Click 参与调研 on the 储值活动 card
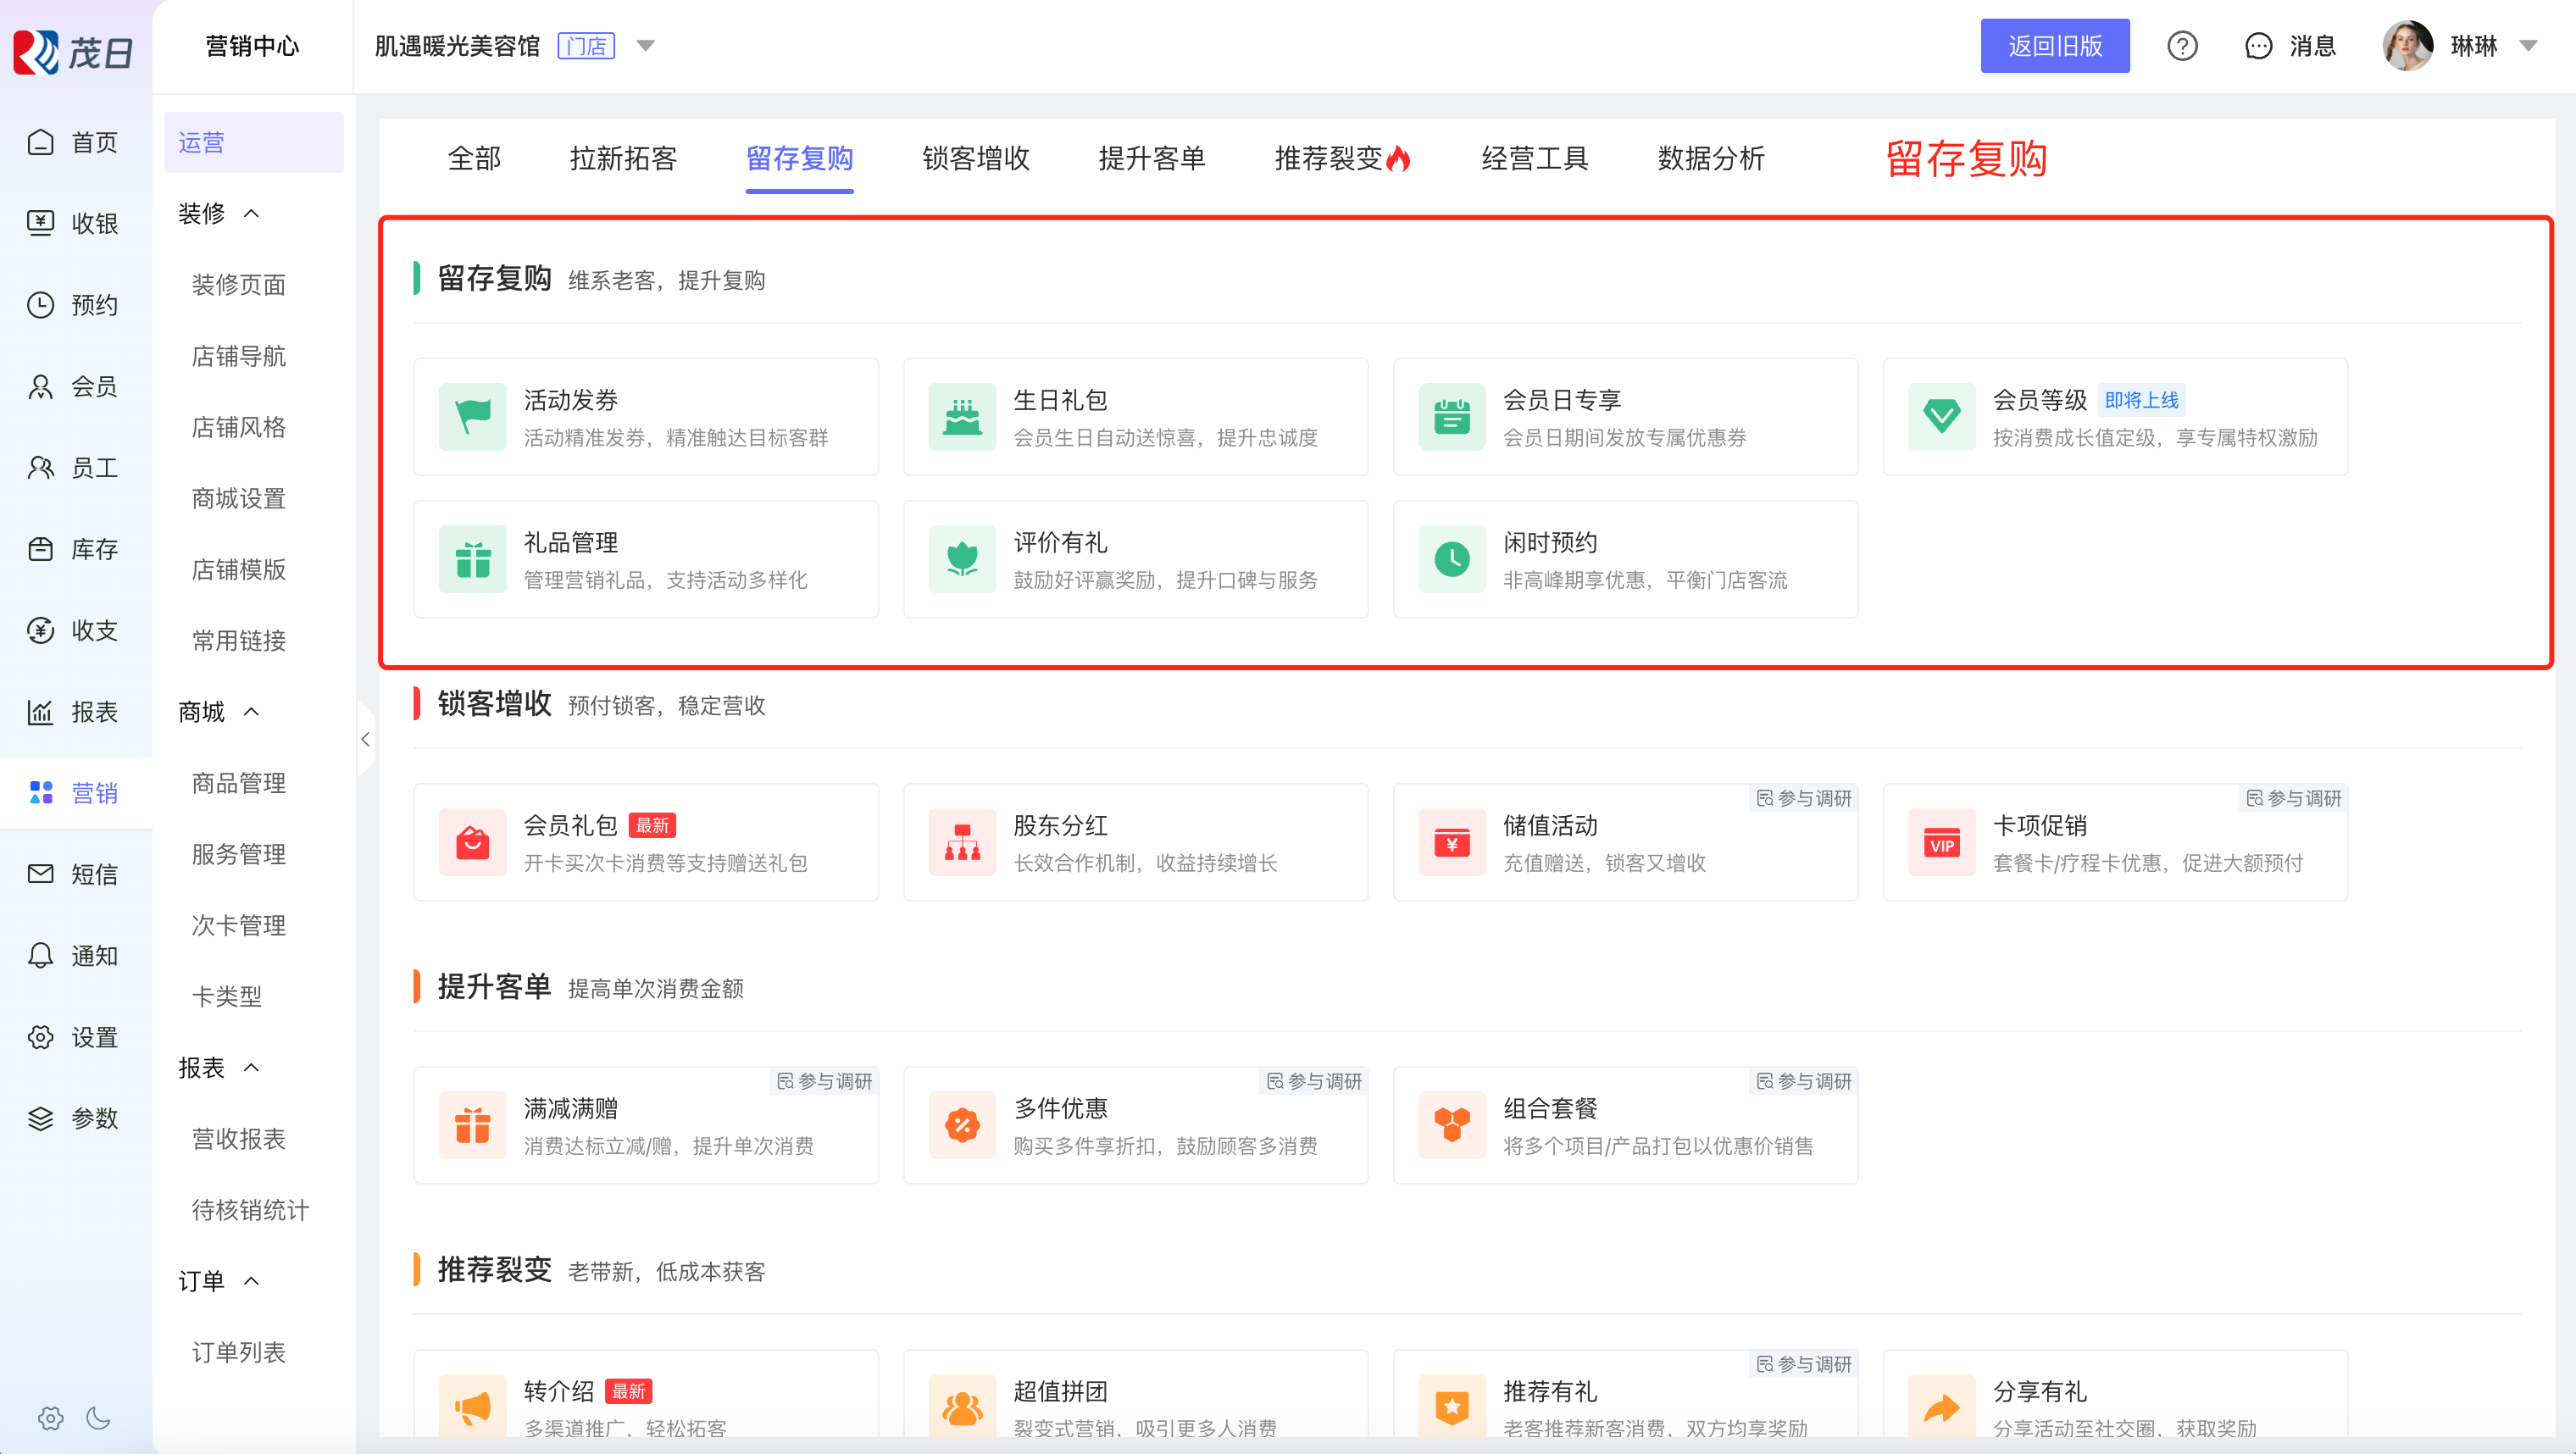This screenshot has width=2576, height=1454. (x=1804, y=798)
